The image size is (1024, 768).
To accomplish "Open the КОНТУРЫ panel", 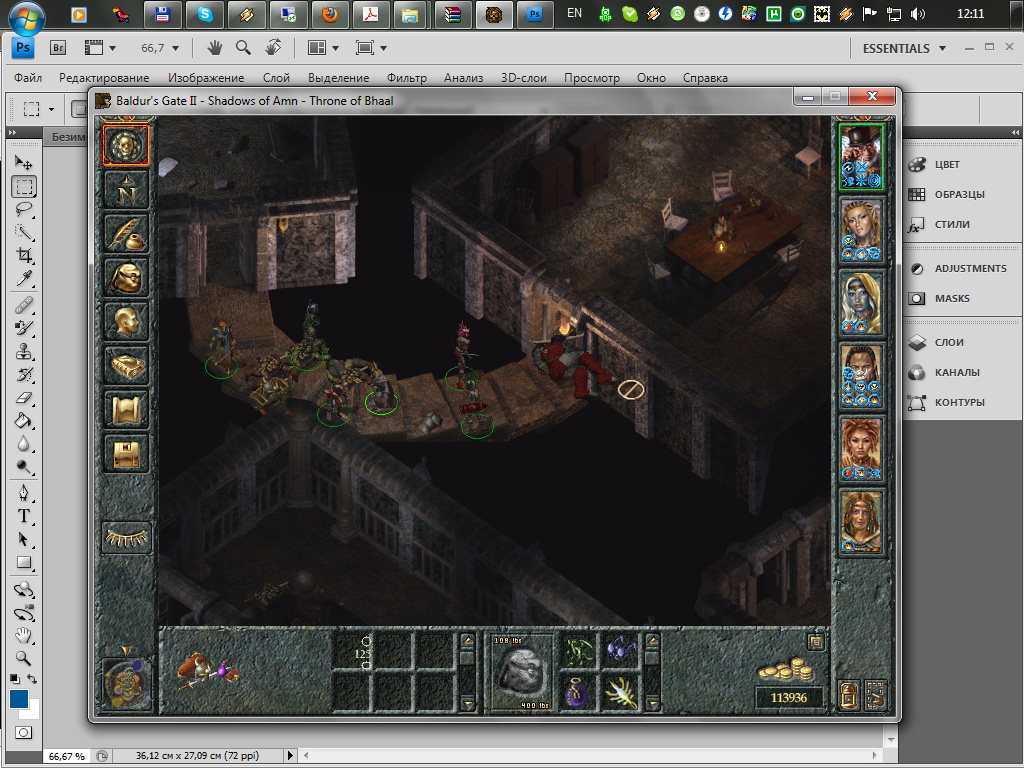I will click(x=961, y=402).
